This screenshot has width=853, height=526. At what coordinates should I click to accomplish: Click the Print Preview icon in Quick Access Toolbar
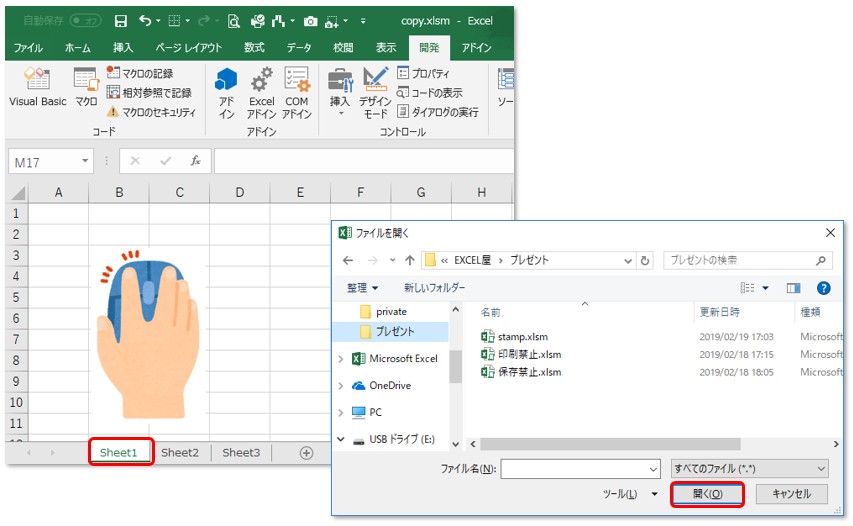pos(234,21)
